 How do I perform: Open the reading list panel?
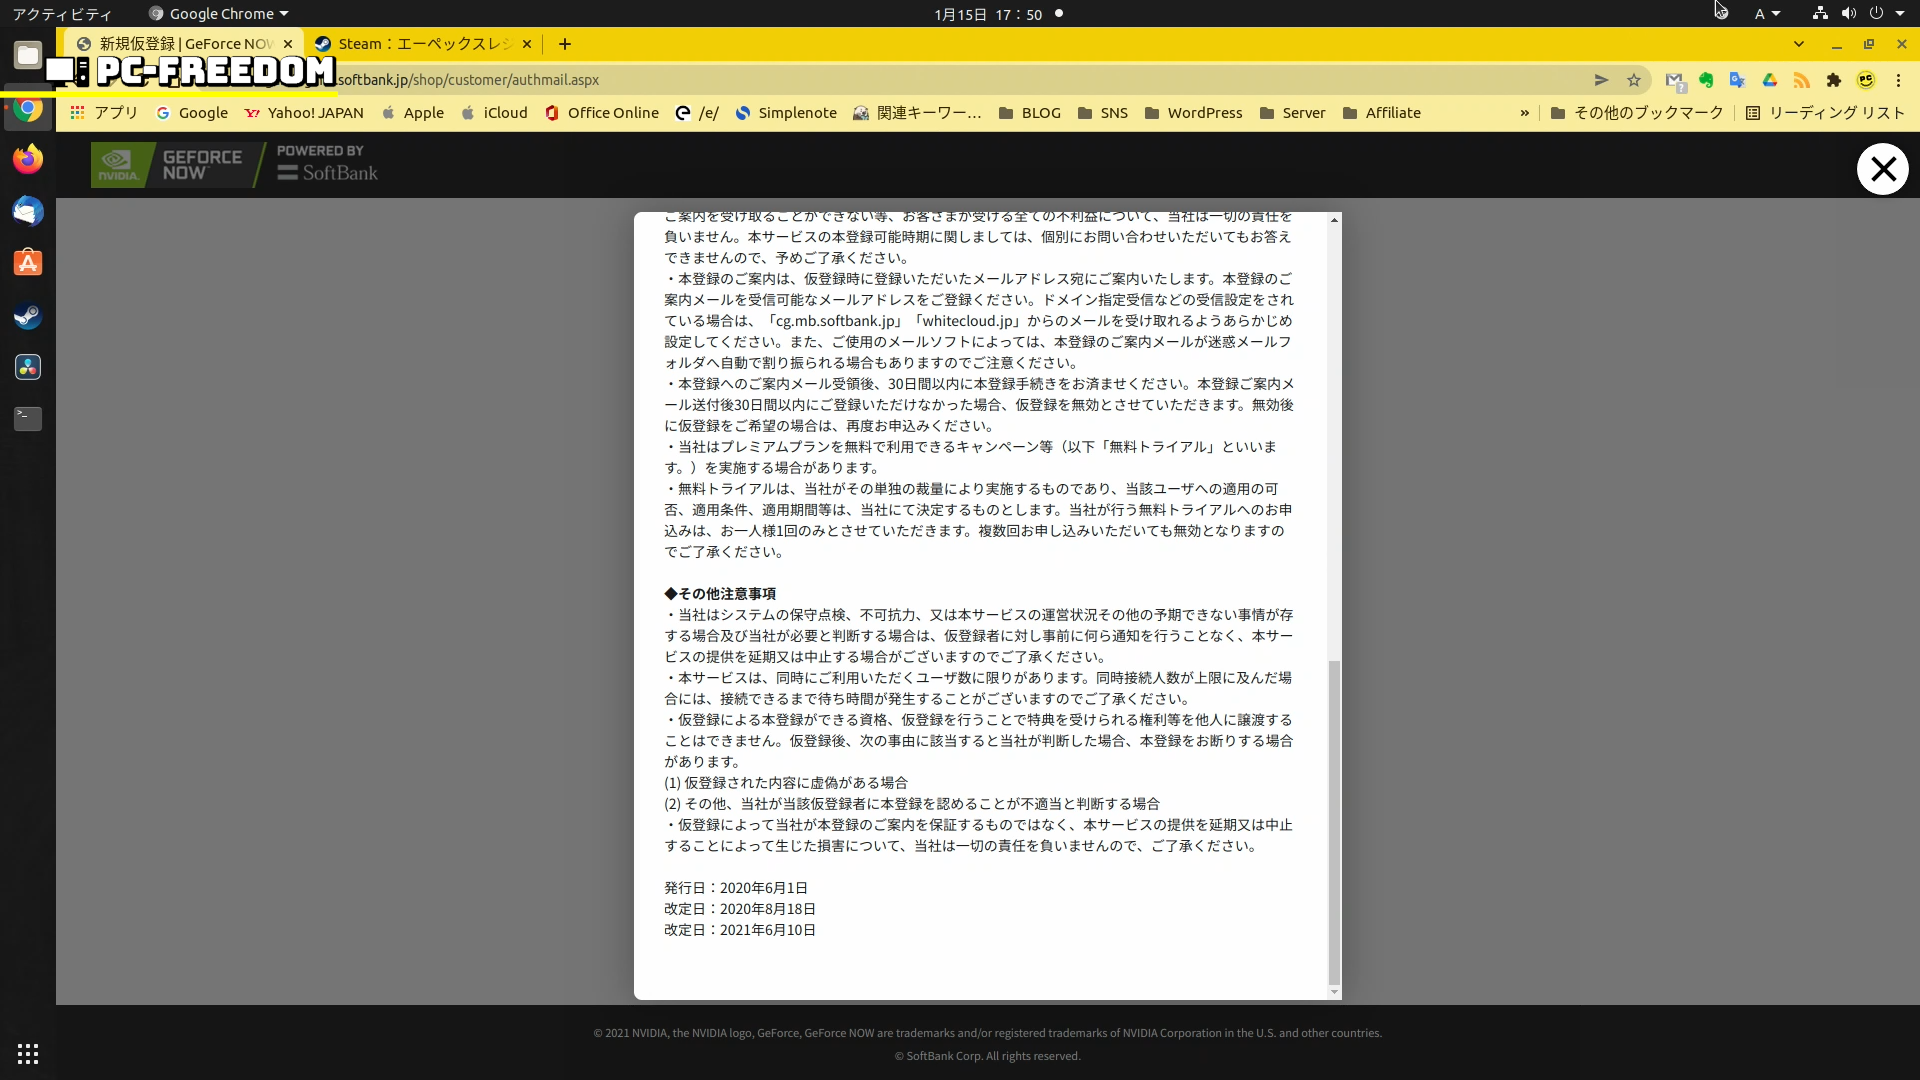[x=1825, y=113]
